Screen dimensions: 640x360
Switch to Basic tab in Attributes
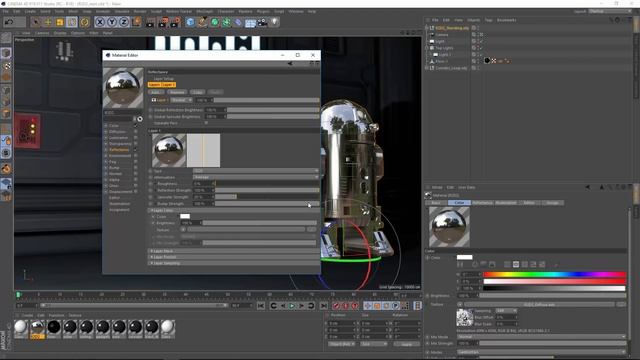coord(436,203)
